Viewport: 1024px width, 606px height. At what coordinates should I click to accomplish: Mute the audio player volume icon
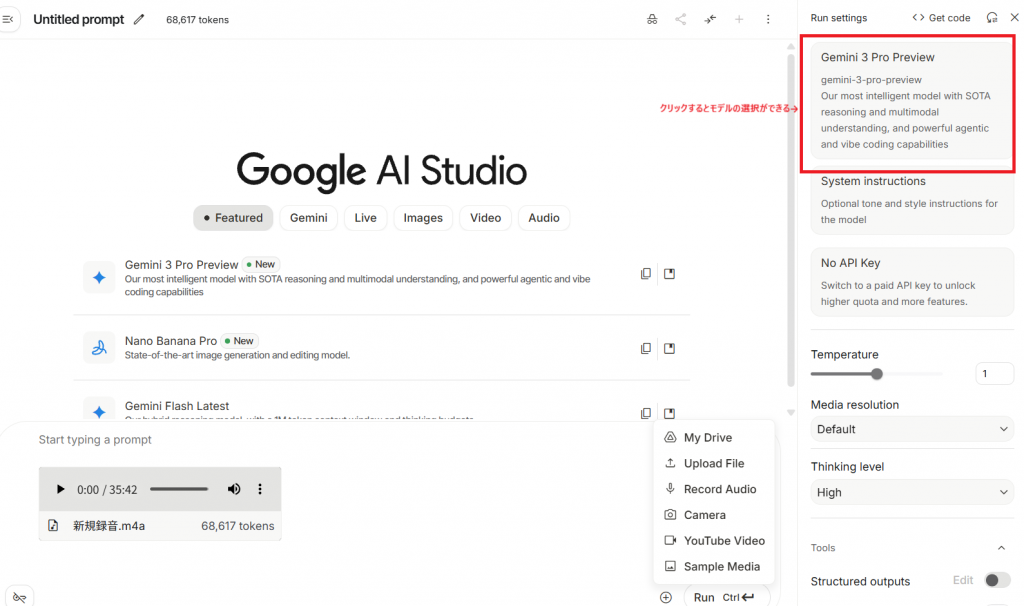[x=234, y=489]
